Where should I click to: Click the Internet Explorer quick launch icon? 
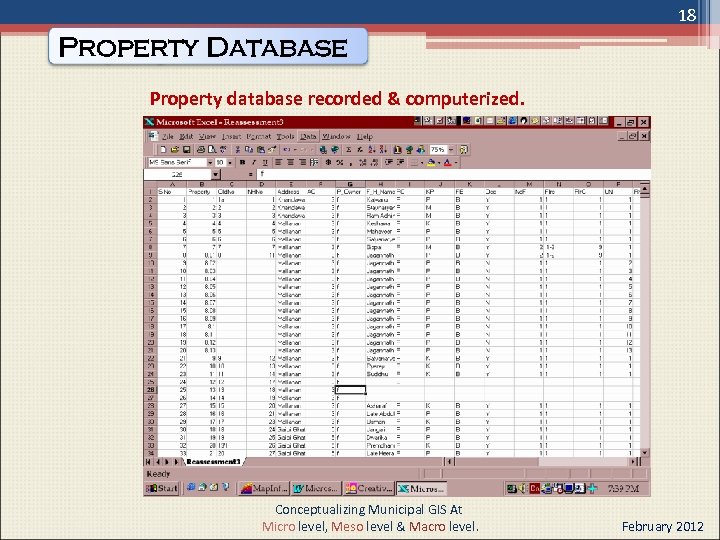191,488
